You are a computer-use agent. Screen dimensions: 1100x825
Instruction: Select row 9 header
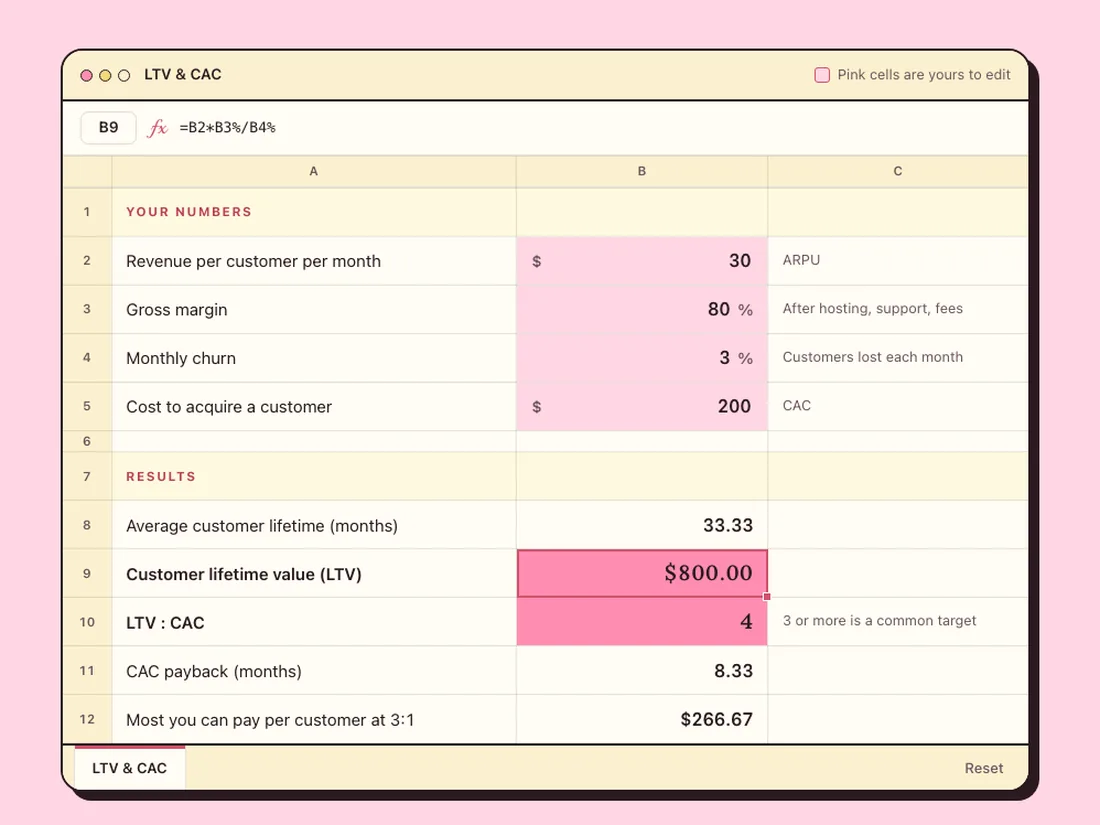pos(87,574)
